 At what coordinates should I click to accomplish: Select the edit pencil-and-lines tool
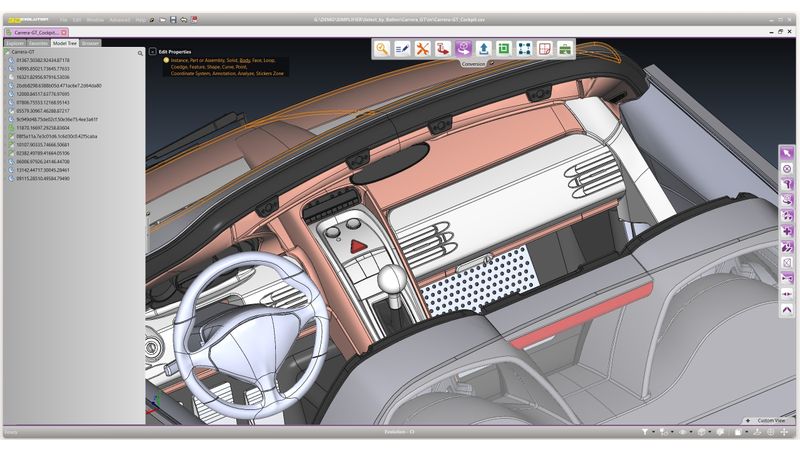402,48
